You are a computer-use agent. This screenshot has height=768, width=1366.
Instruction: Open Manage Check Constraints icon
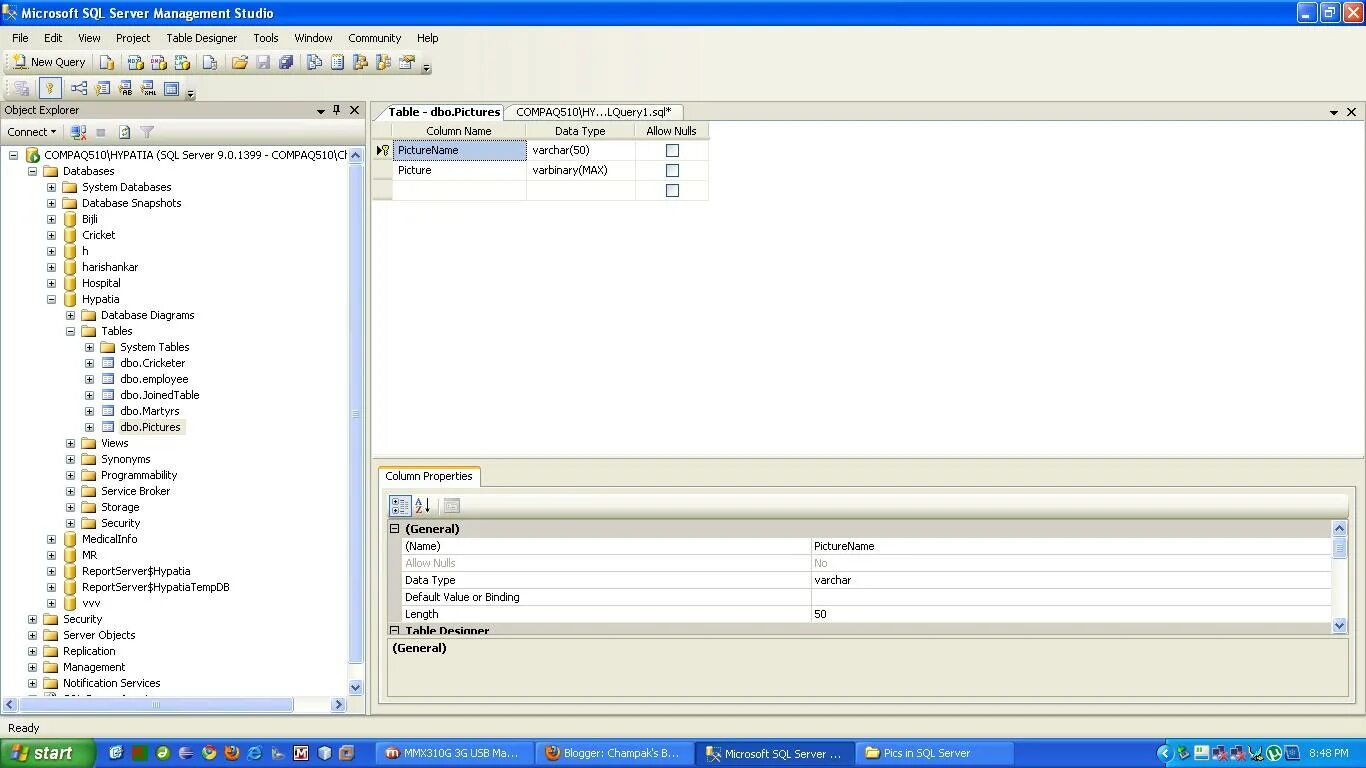tap(171, 89)
